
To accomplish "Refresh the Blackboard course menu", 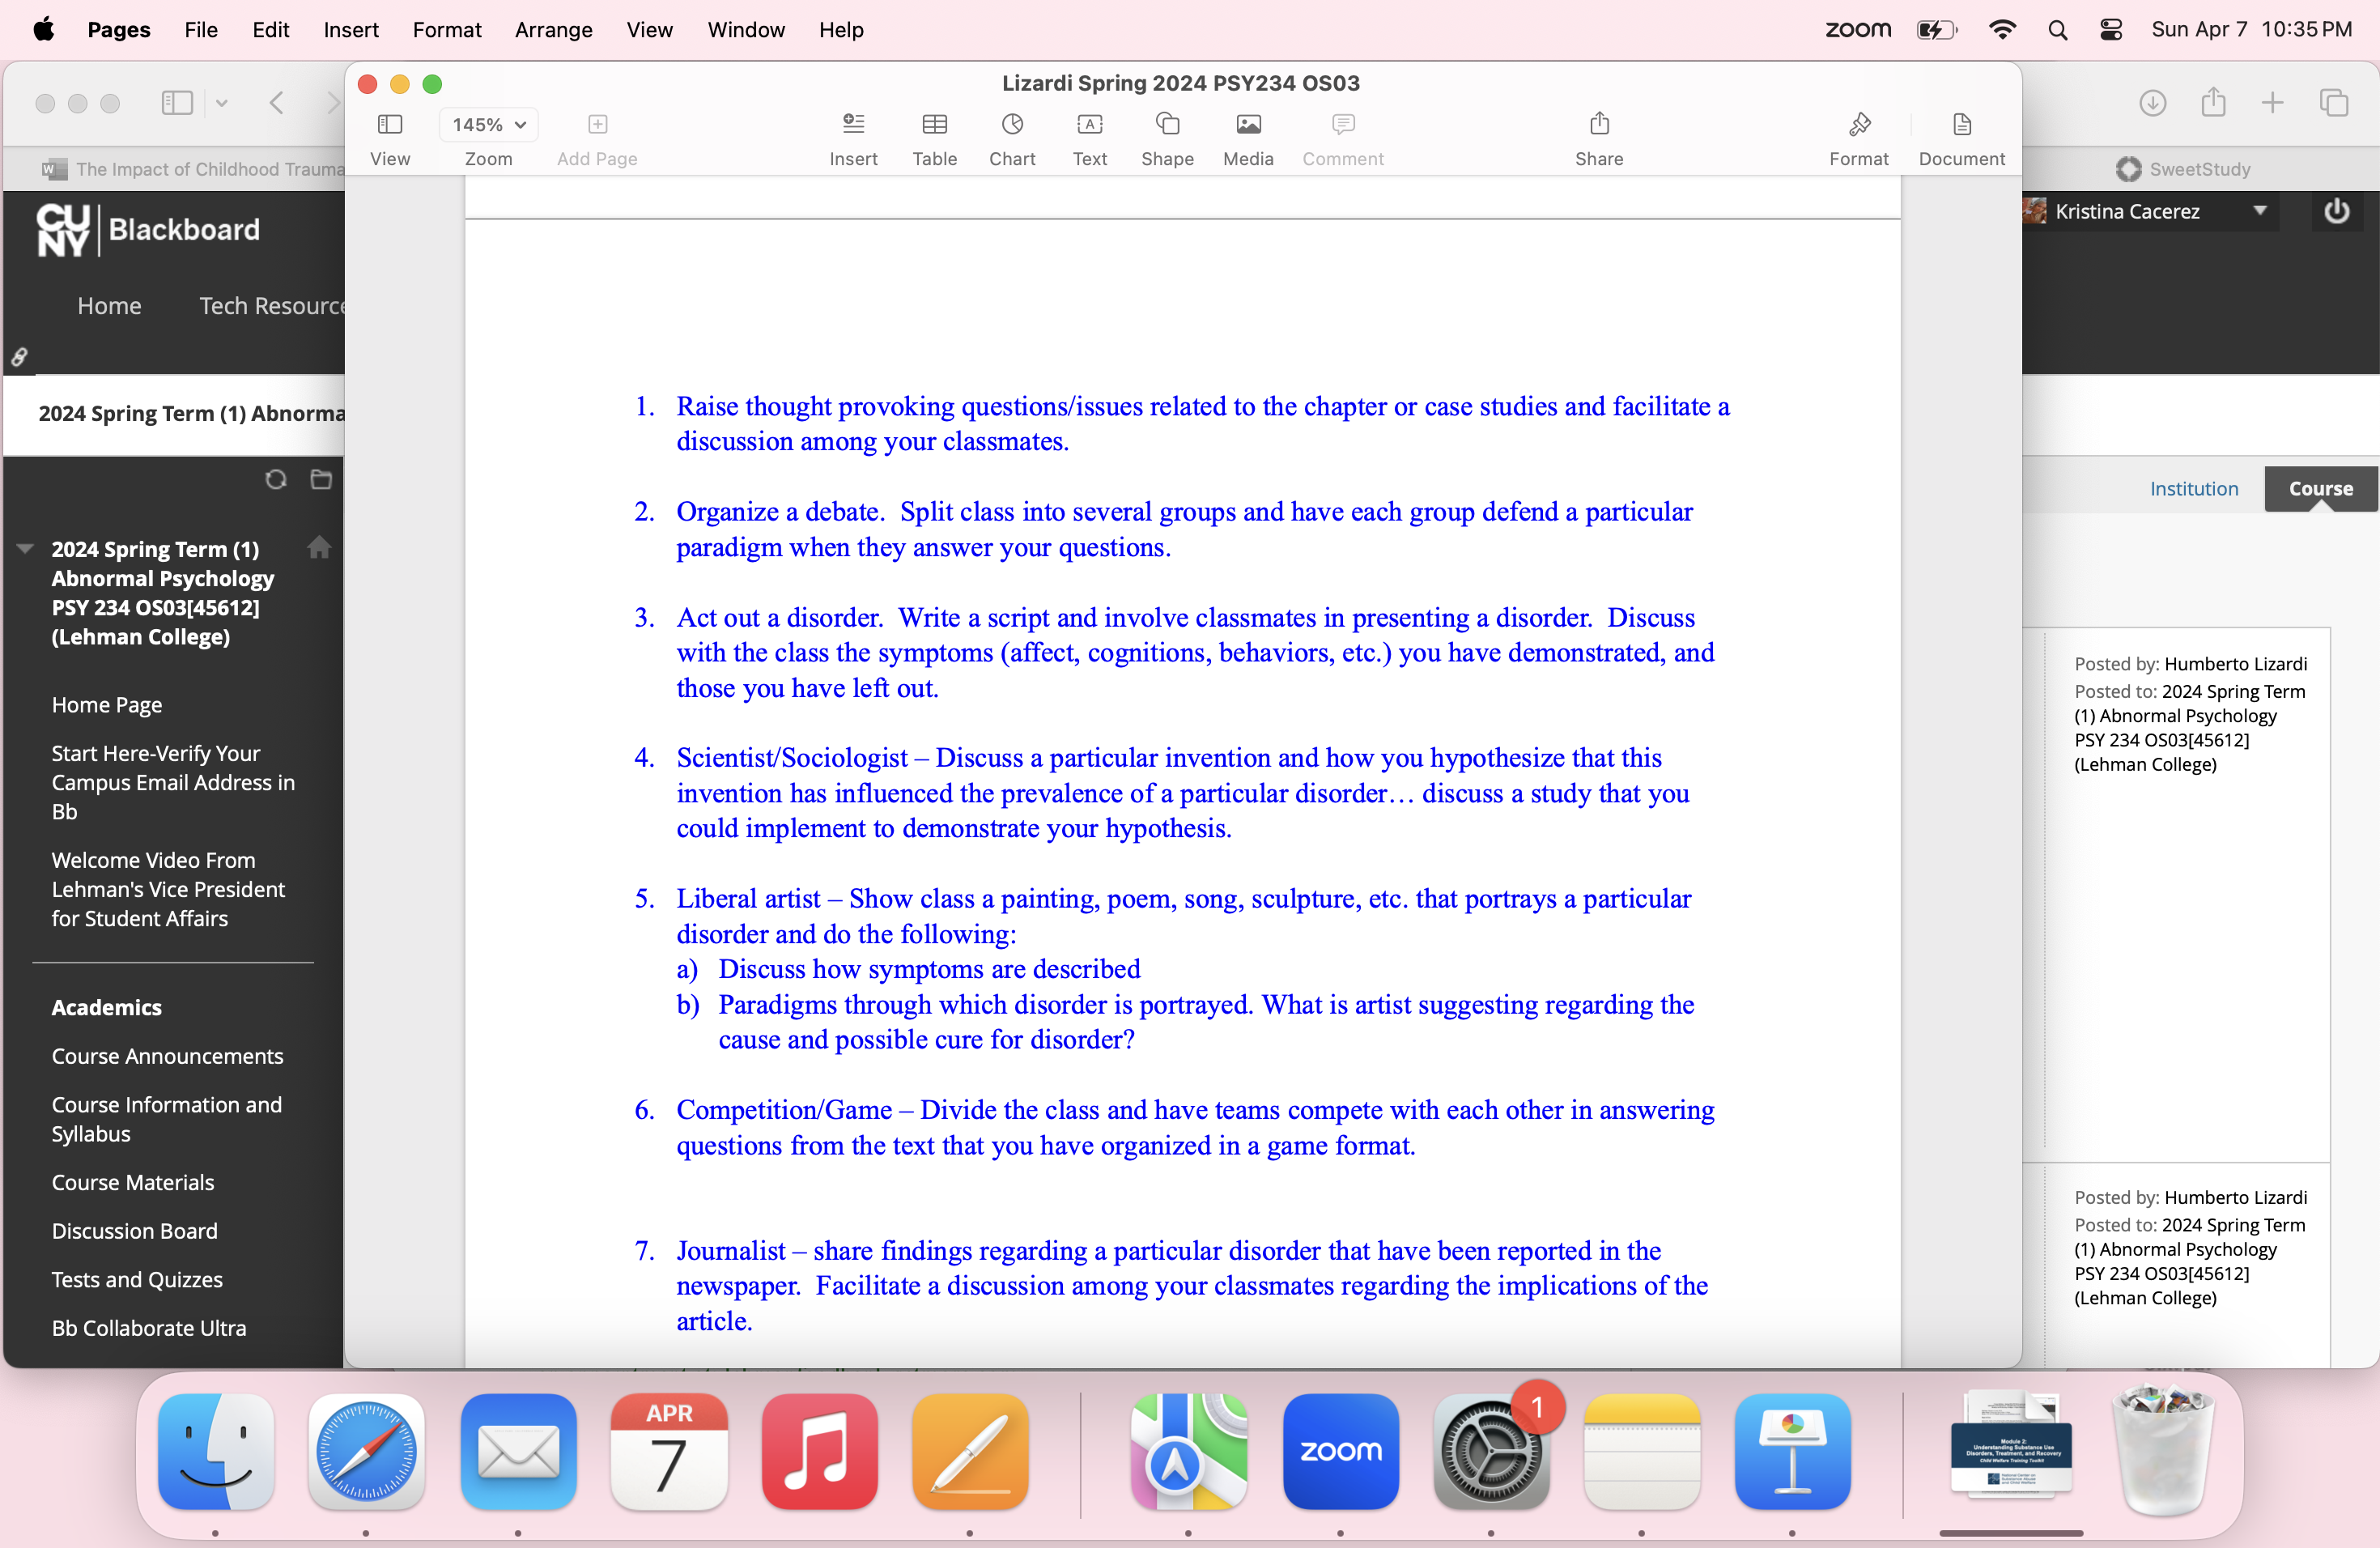I will (x=276, y=479).
